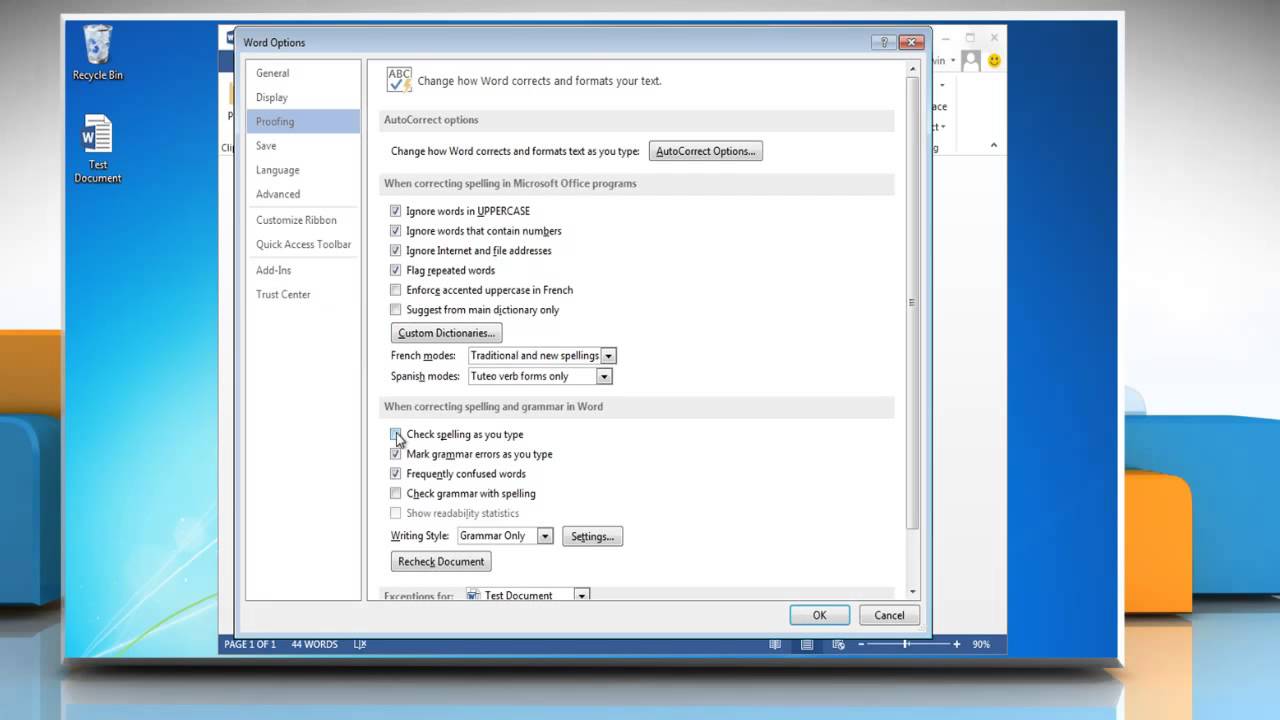Select the Advanced options category
Screen dimensions: 1280x720
pyautogui.click(x=303, y=194)
